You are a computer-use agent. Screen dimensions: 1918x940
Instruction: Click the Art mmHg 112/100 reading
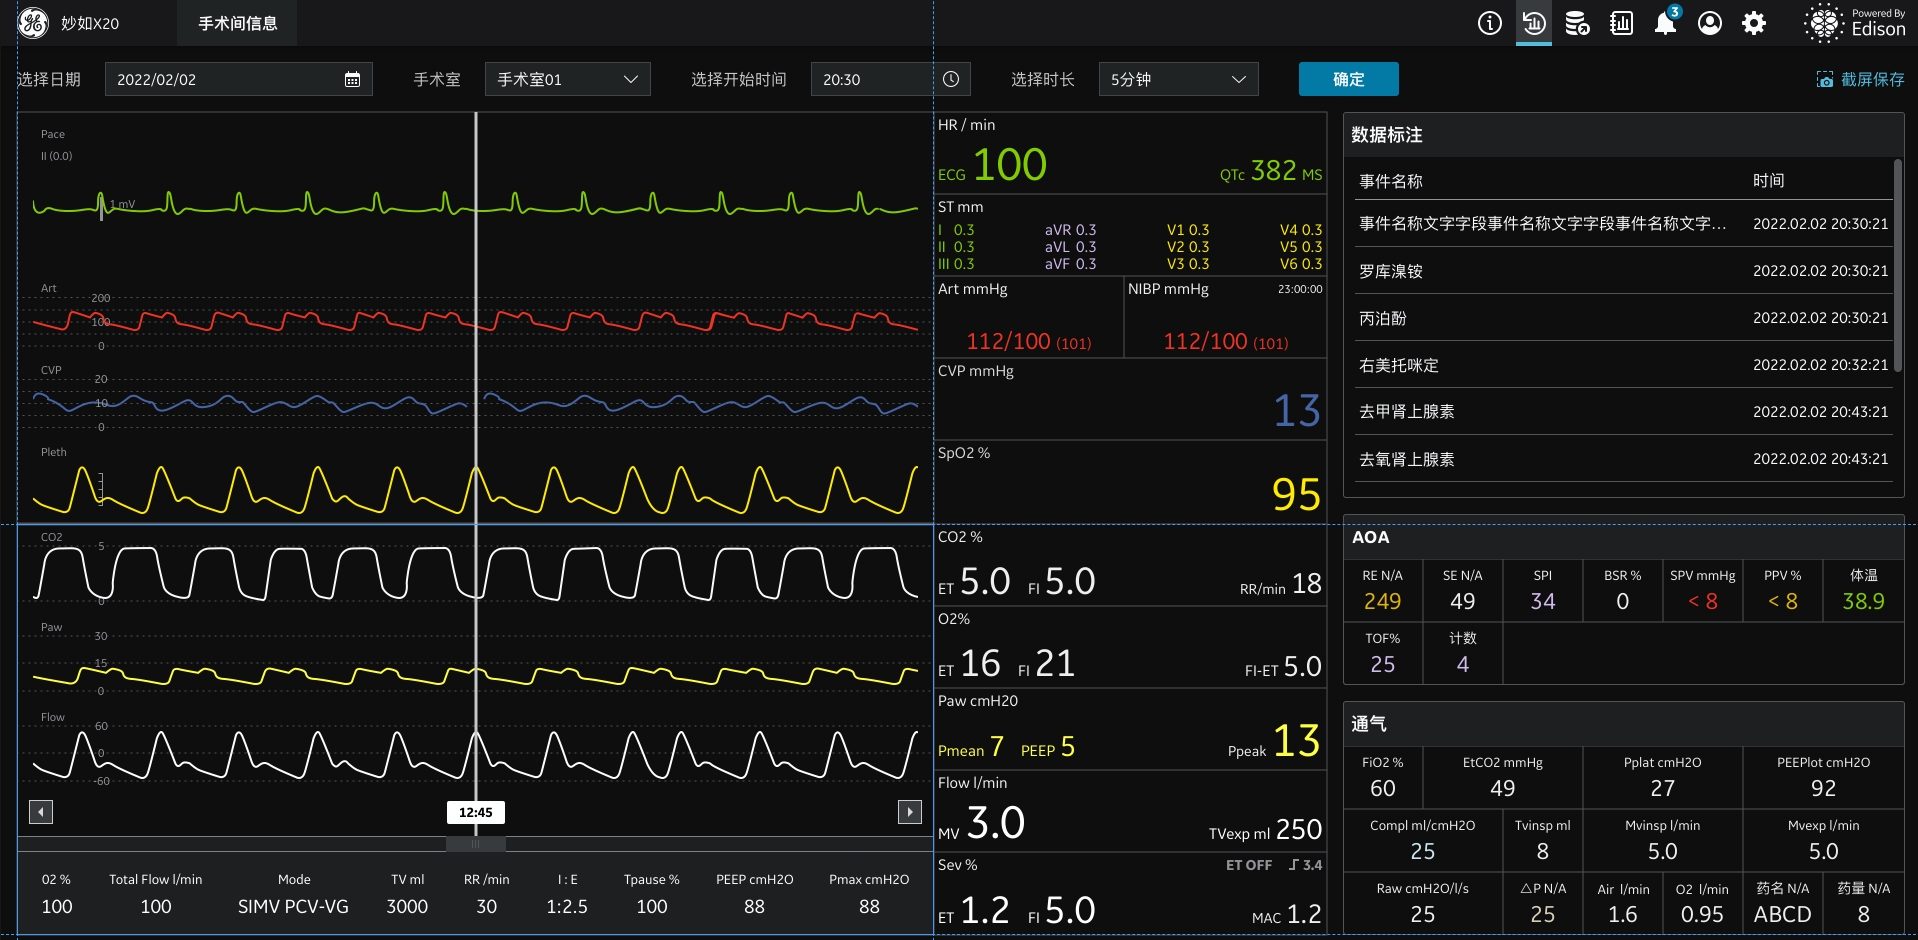click(1028, 342)
